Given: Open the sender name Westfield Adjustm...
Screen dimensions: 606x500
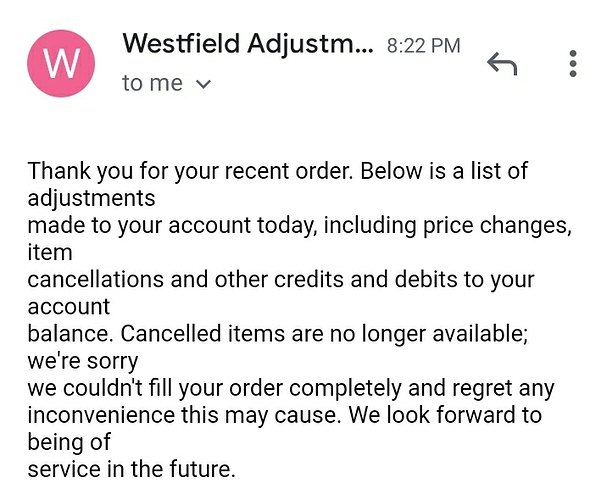Looking at the screenshot, I should pos(248,43).
